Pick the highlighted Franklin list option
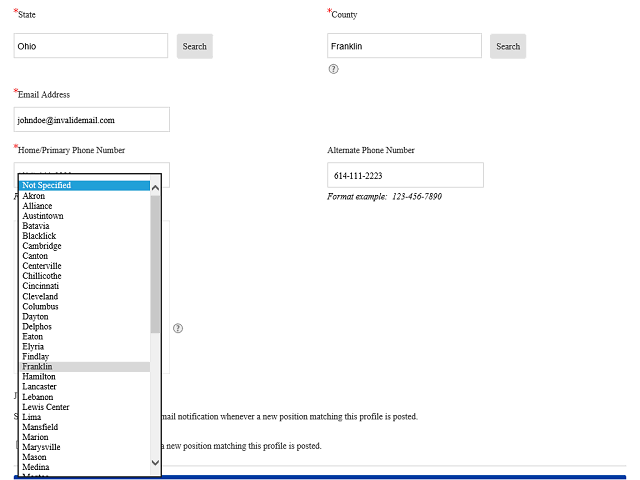Image resolution: width=640 pixels, height=480 pixels. 85,367
